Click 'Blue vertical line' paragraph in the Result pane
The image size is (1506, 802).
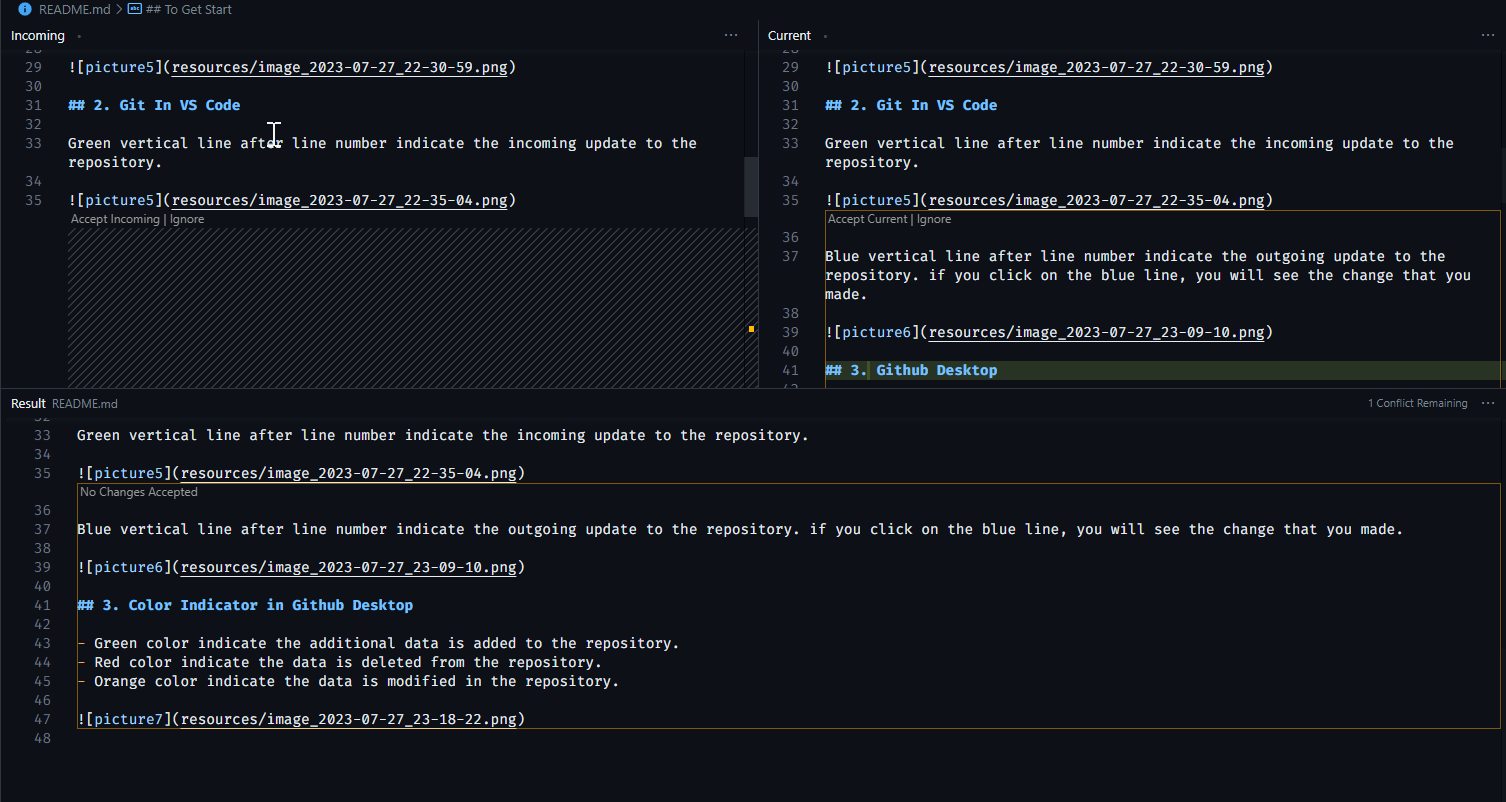[740, 529]
